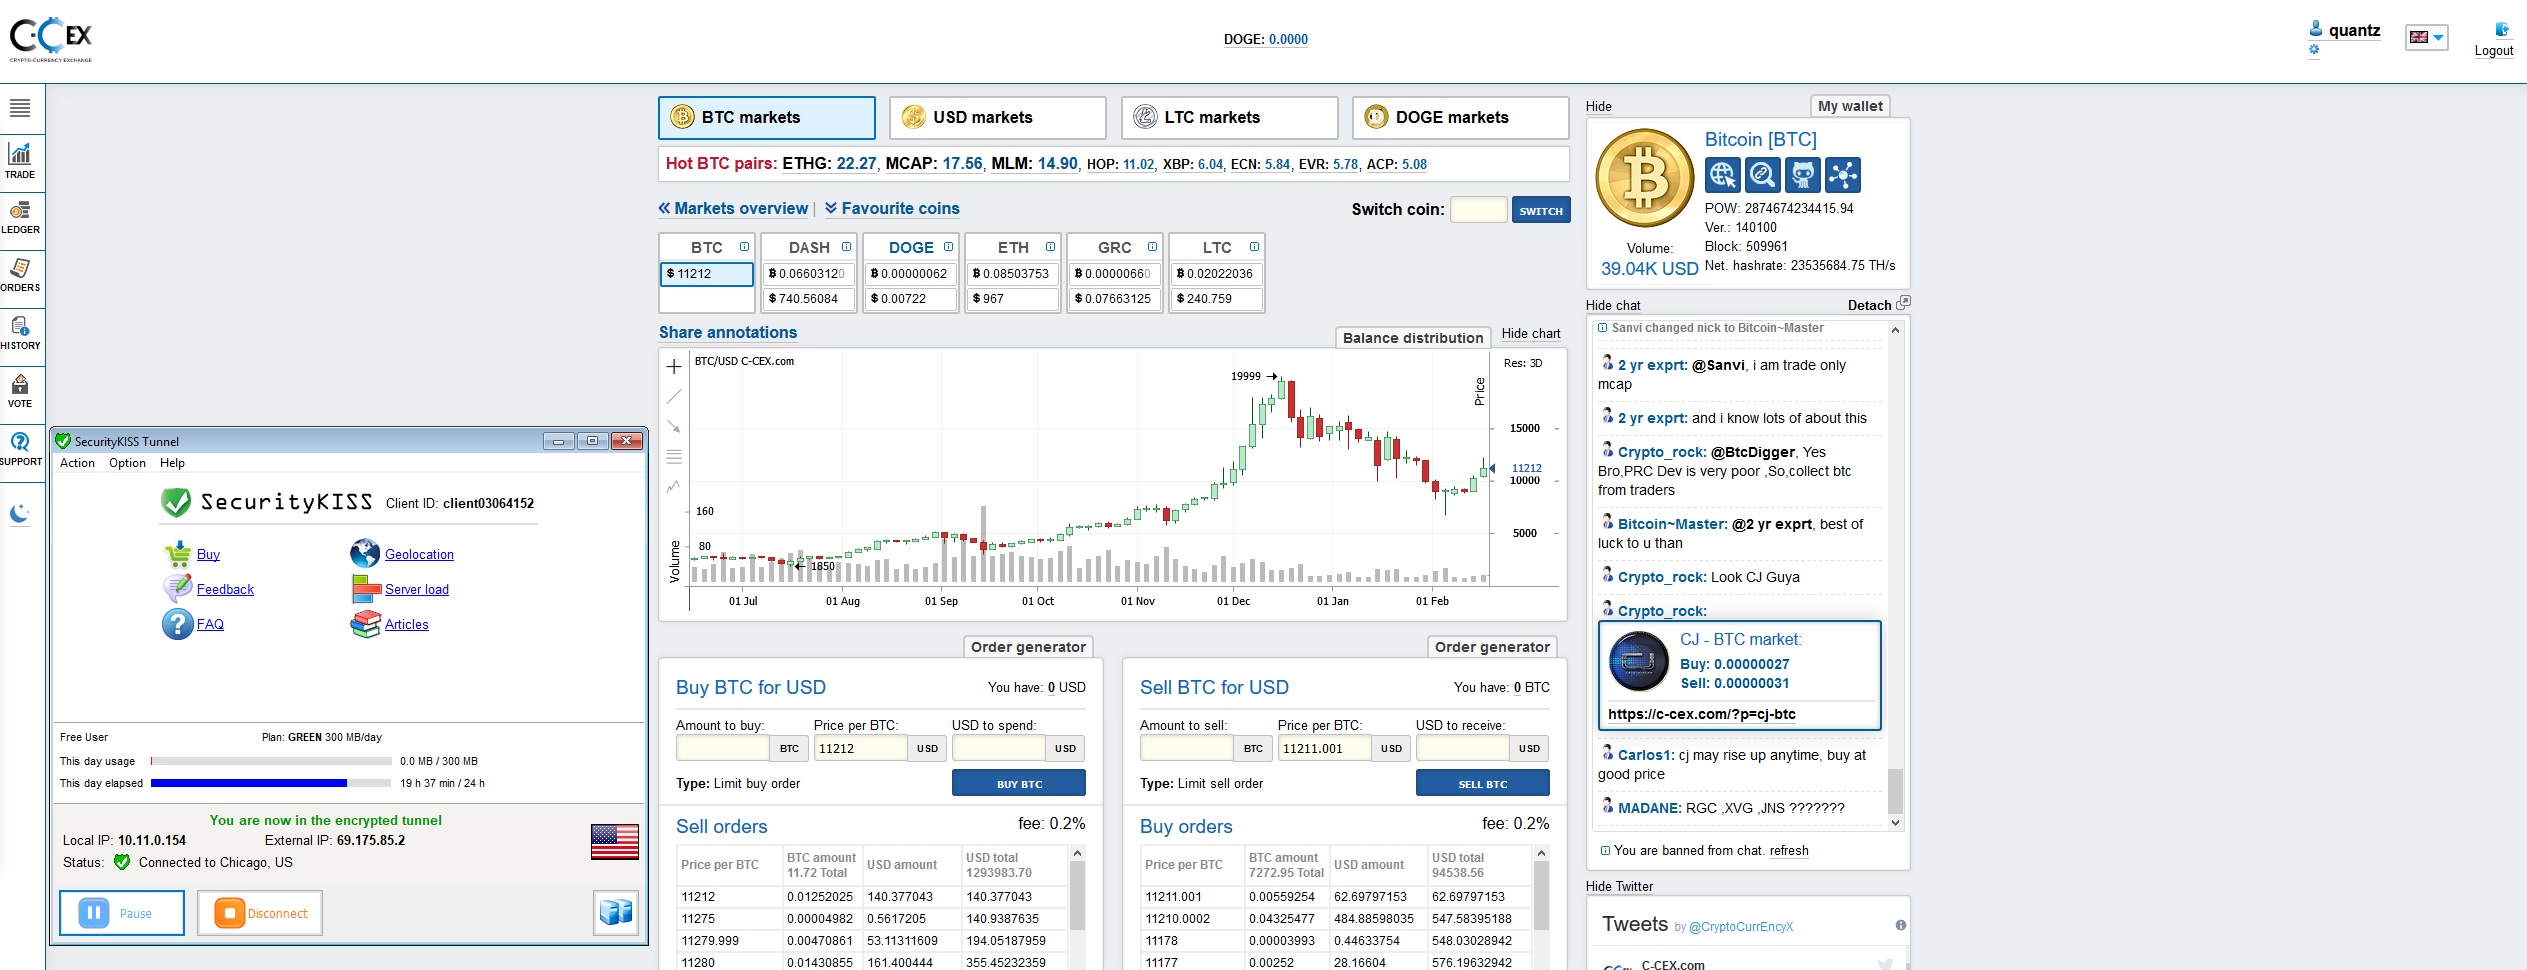Switch to DOGE markets tab
The image size is (2527, 970).
(x=1460, y=118)
